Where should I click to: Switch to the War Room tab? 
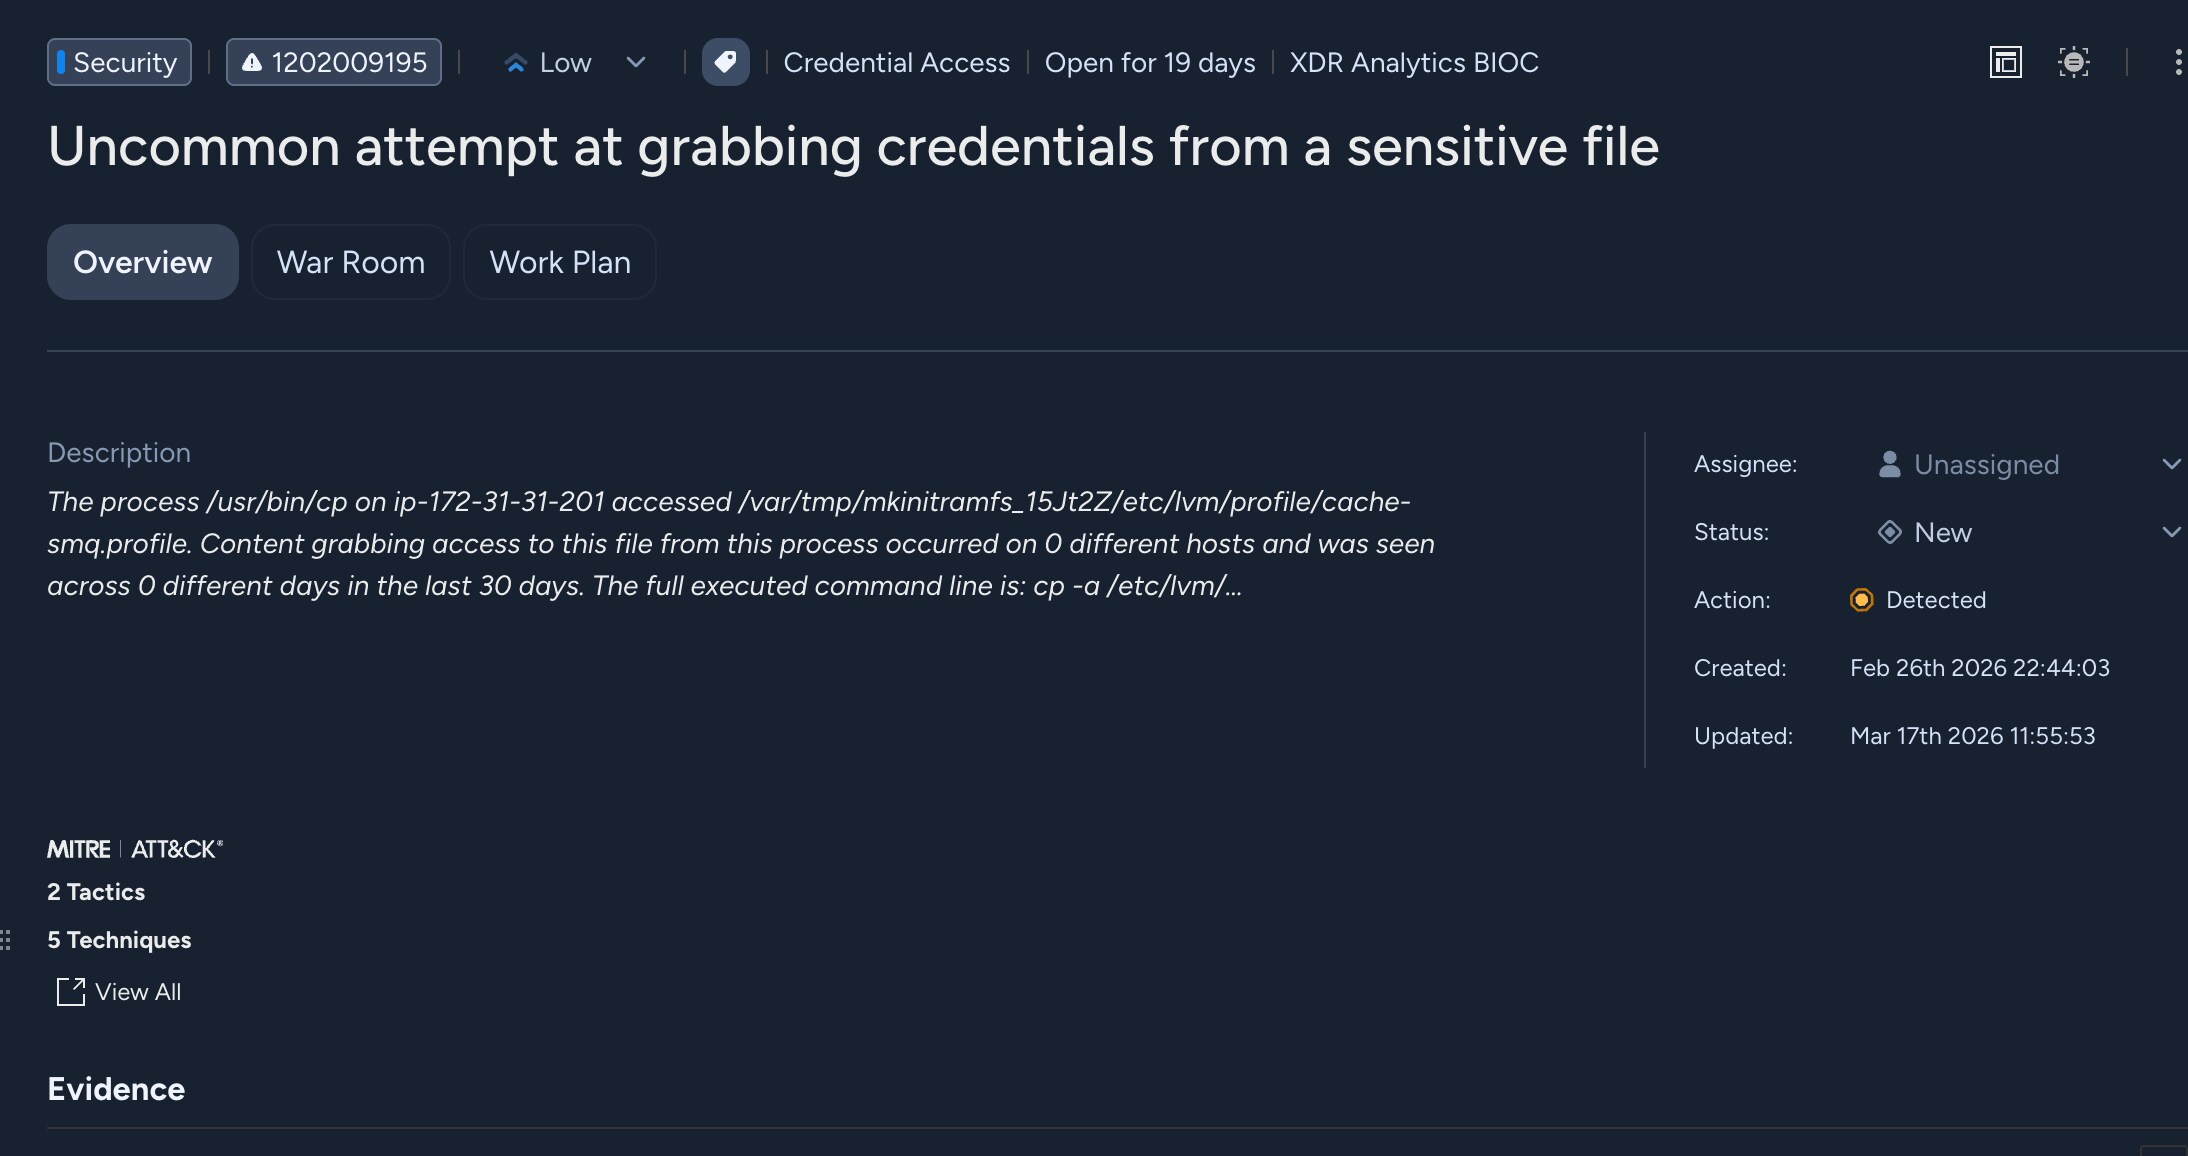350,261
